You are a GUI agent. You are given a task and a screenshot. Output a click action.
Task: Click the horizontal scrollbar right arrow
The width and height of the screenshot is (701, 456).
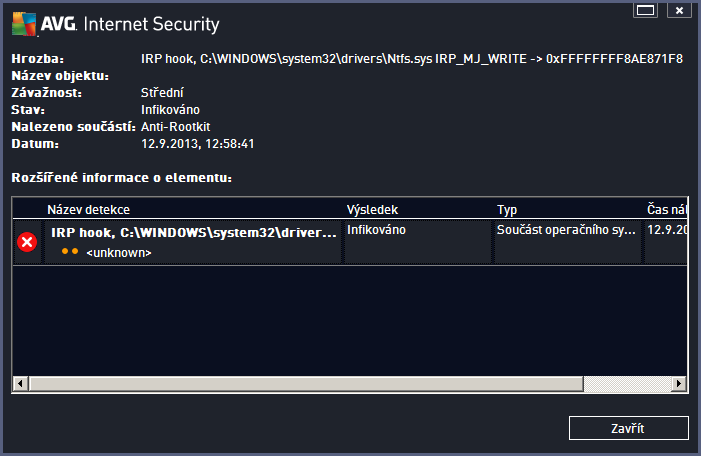679,384
